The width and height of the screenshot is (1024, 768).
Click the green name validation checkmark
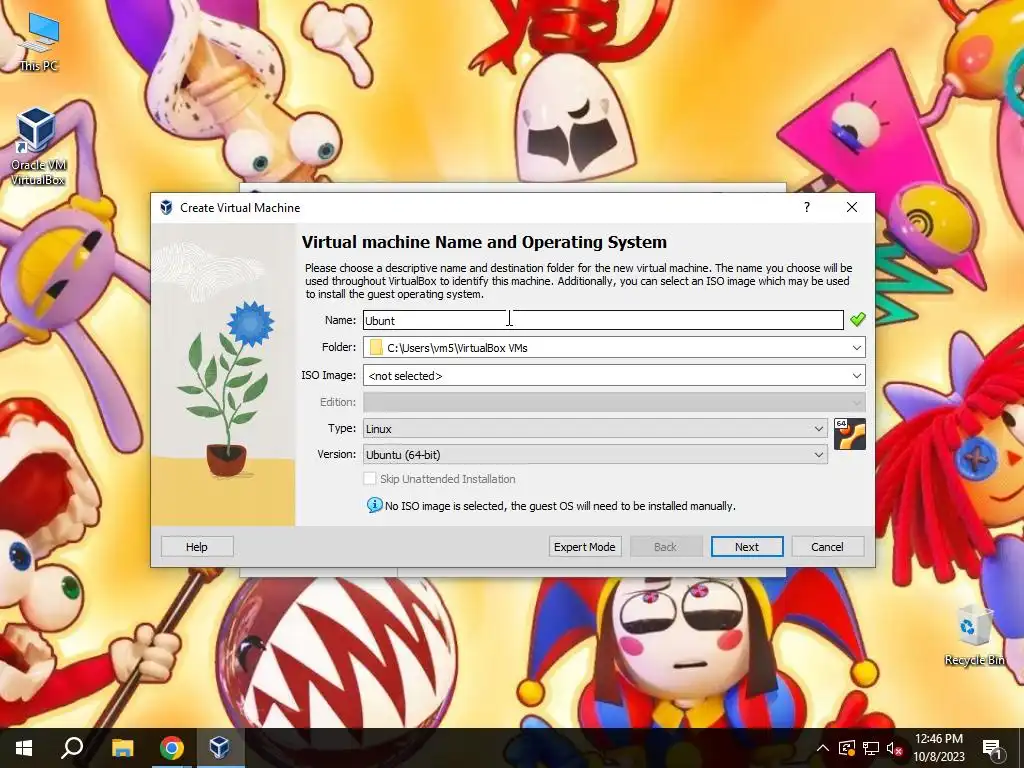pyautogui.click(x=857, y=319)
